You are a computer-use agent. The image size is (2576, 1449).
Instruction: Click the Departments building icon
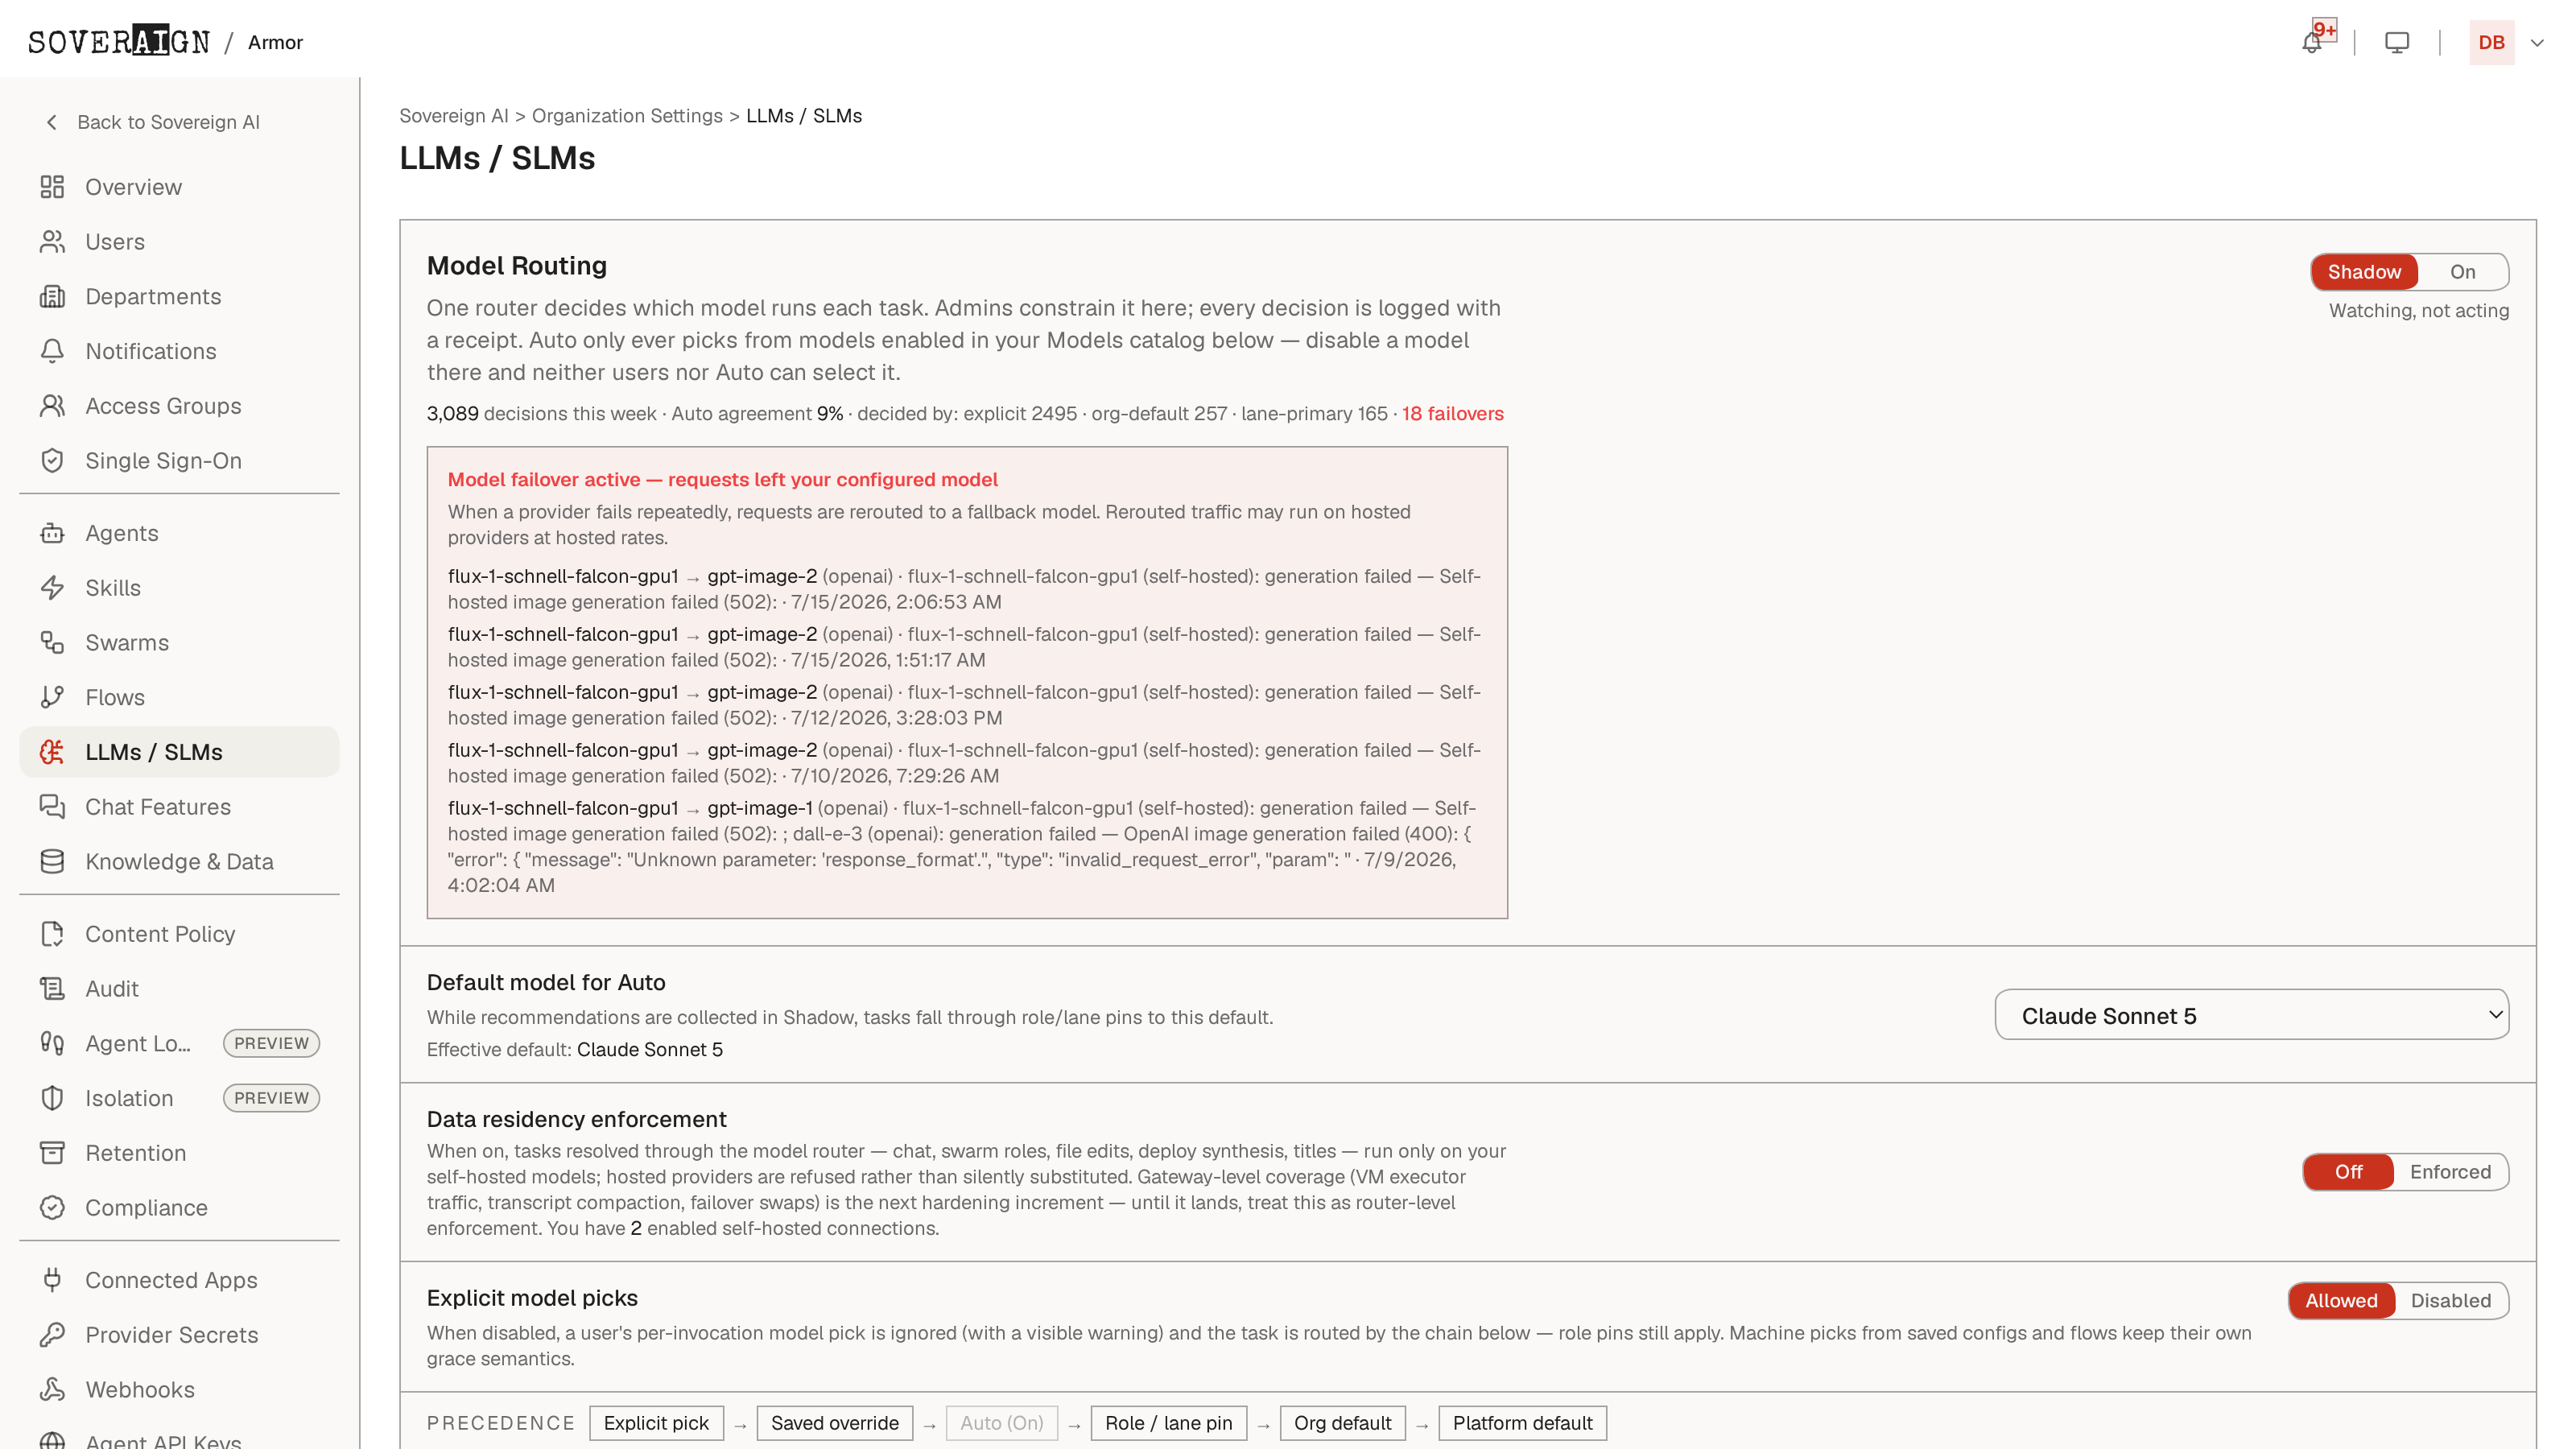52,297
